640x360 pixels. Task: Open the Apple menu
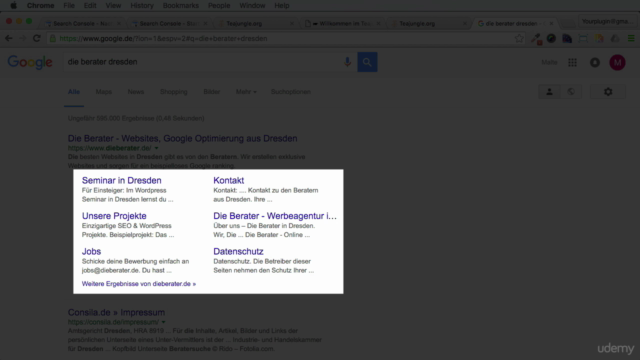(x=13, y=5)
